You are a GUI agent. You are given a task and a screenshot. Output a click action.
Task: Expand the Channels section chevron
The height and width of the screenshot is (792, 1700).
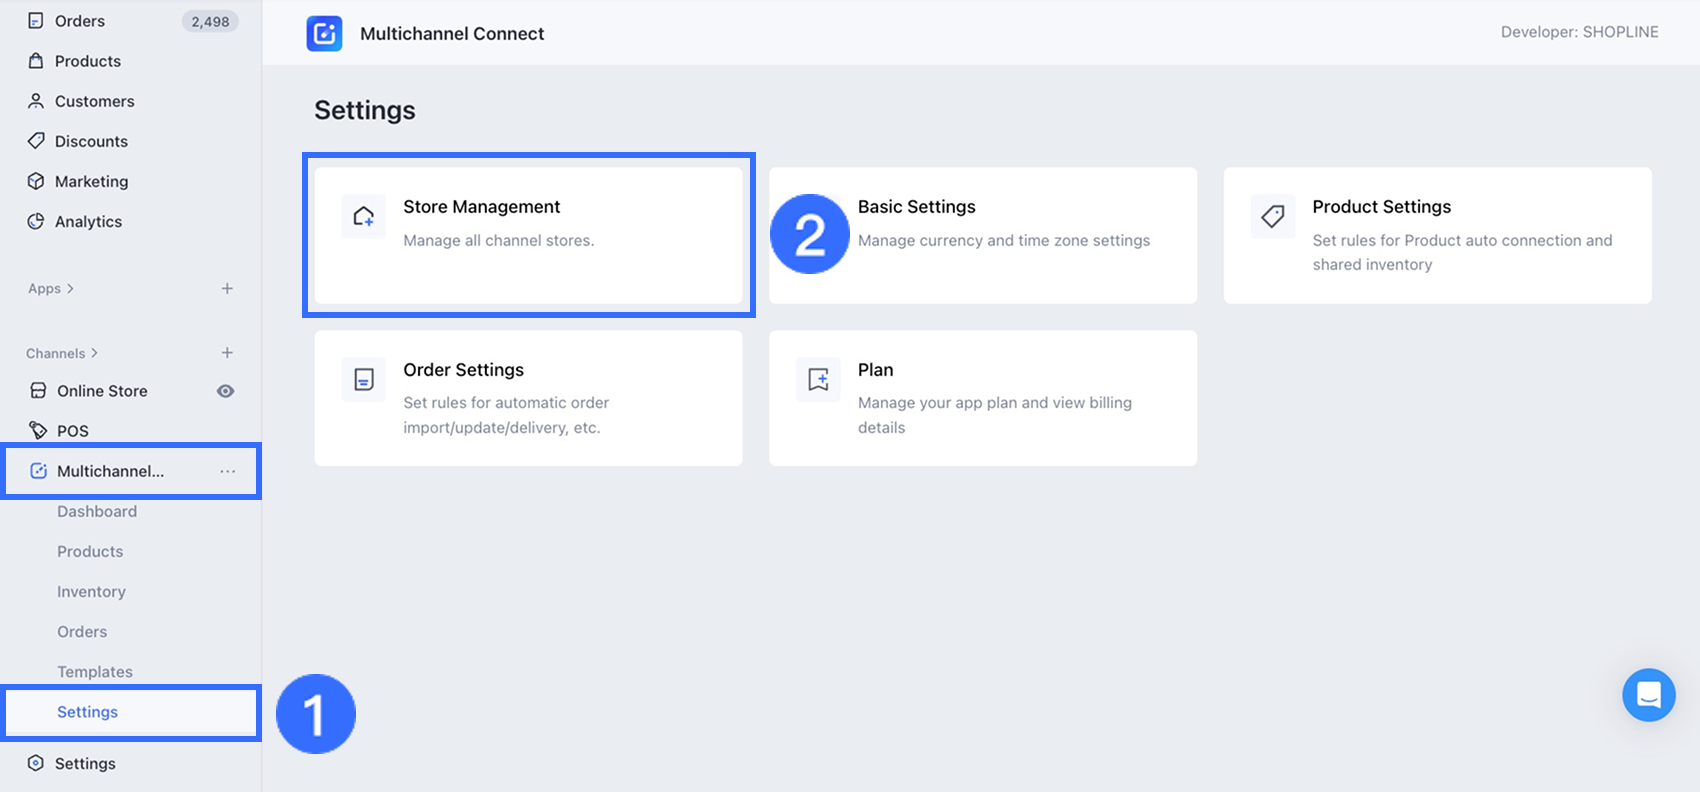tap(94, 353)
